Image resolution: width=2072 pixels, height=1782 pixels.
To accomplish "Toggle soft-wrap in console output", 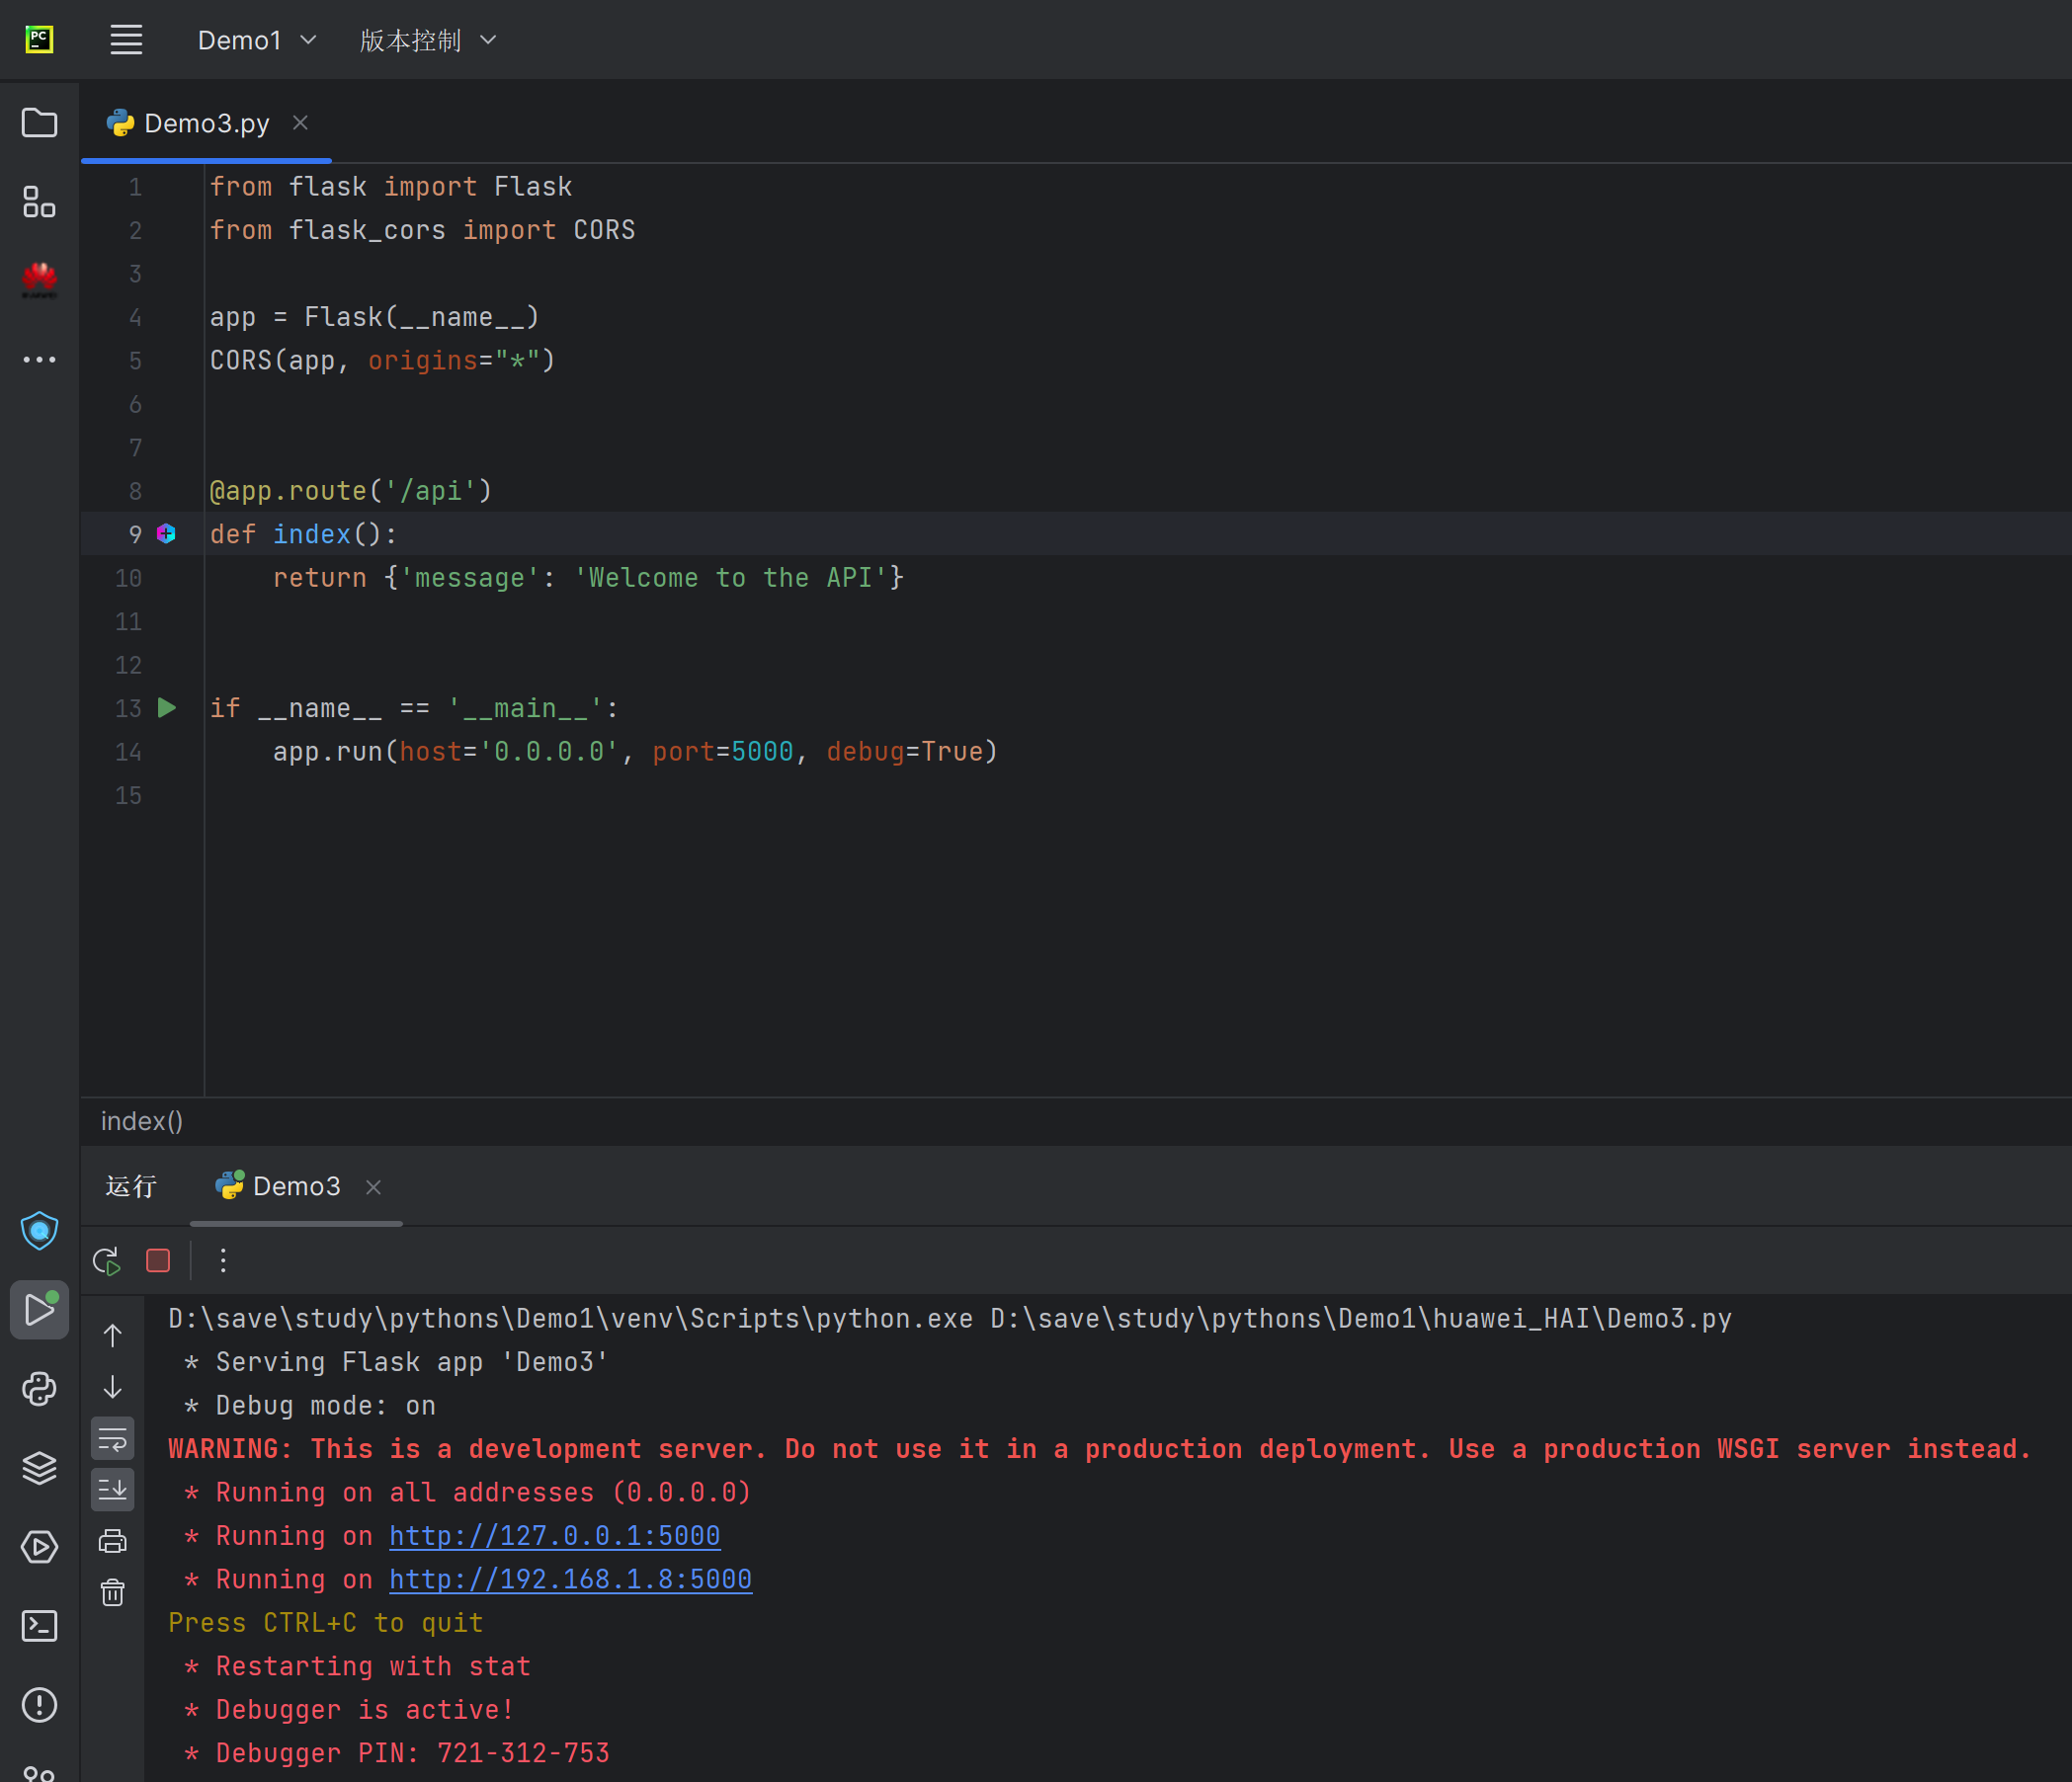I will (113, 1439).
